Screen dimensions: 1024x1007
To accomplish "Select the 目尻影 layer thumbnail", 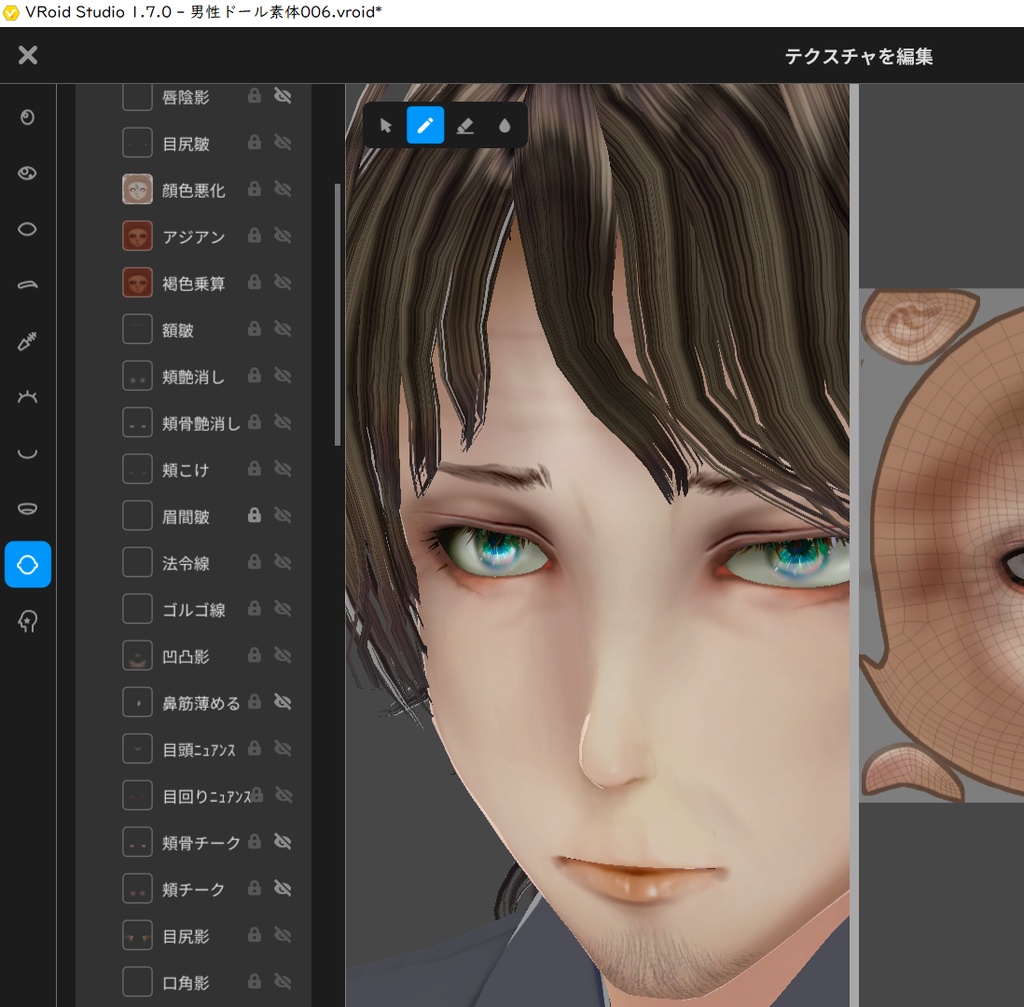I will [x=137, y=936].
